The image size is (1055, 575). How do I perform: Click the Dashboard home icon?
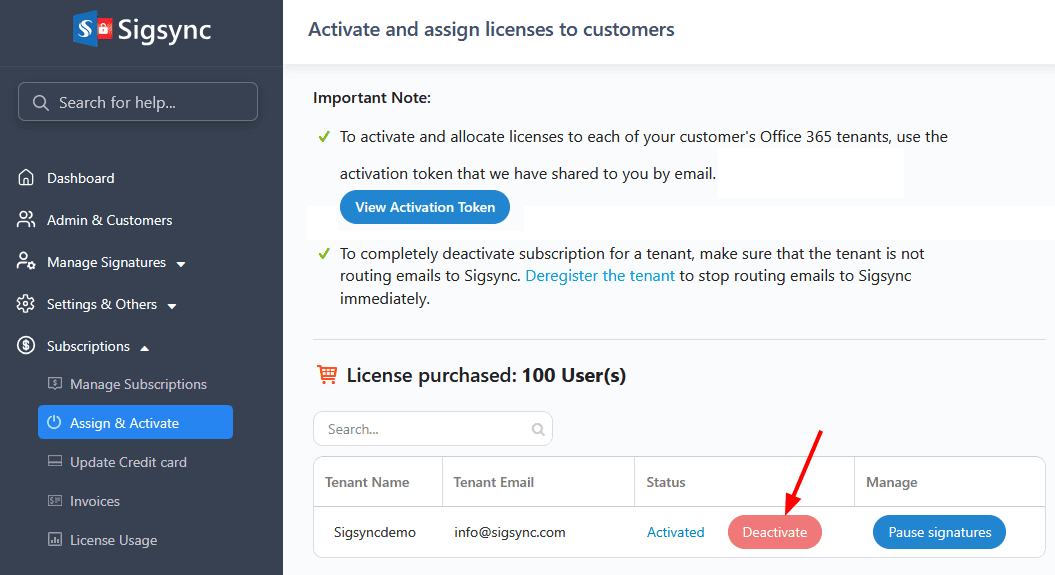pyautogui.click(x=26, y=178)
